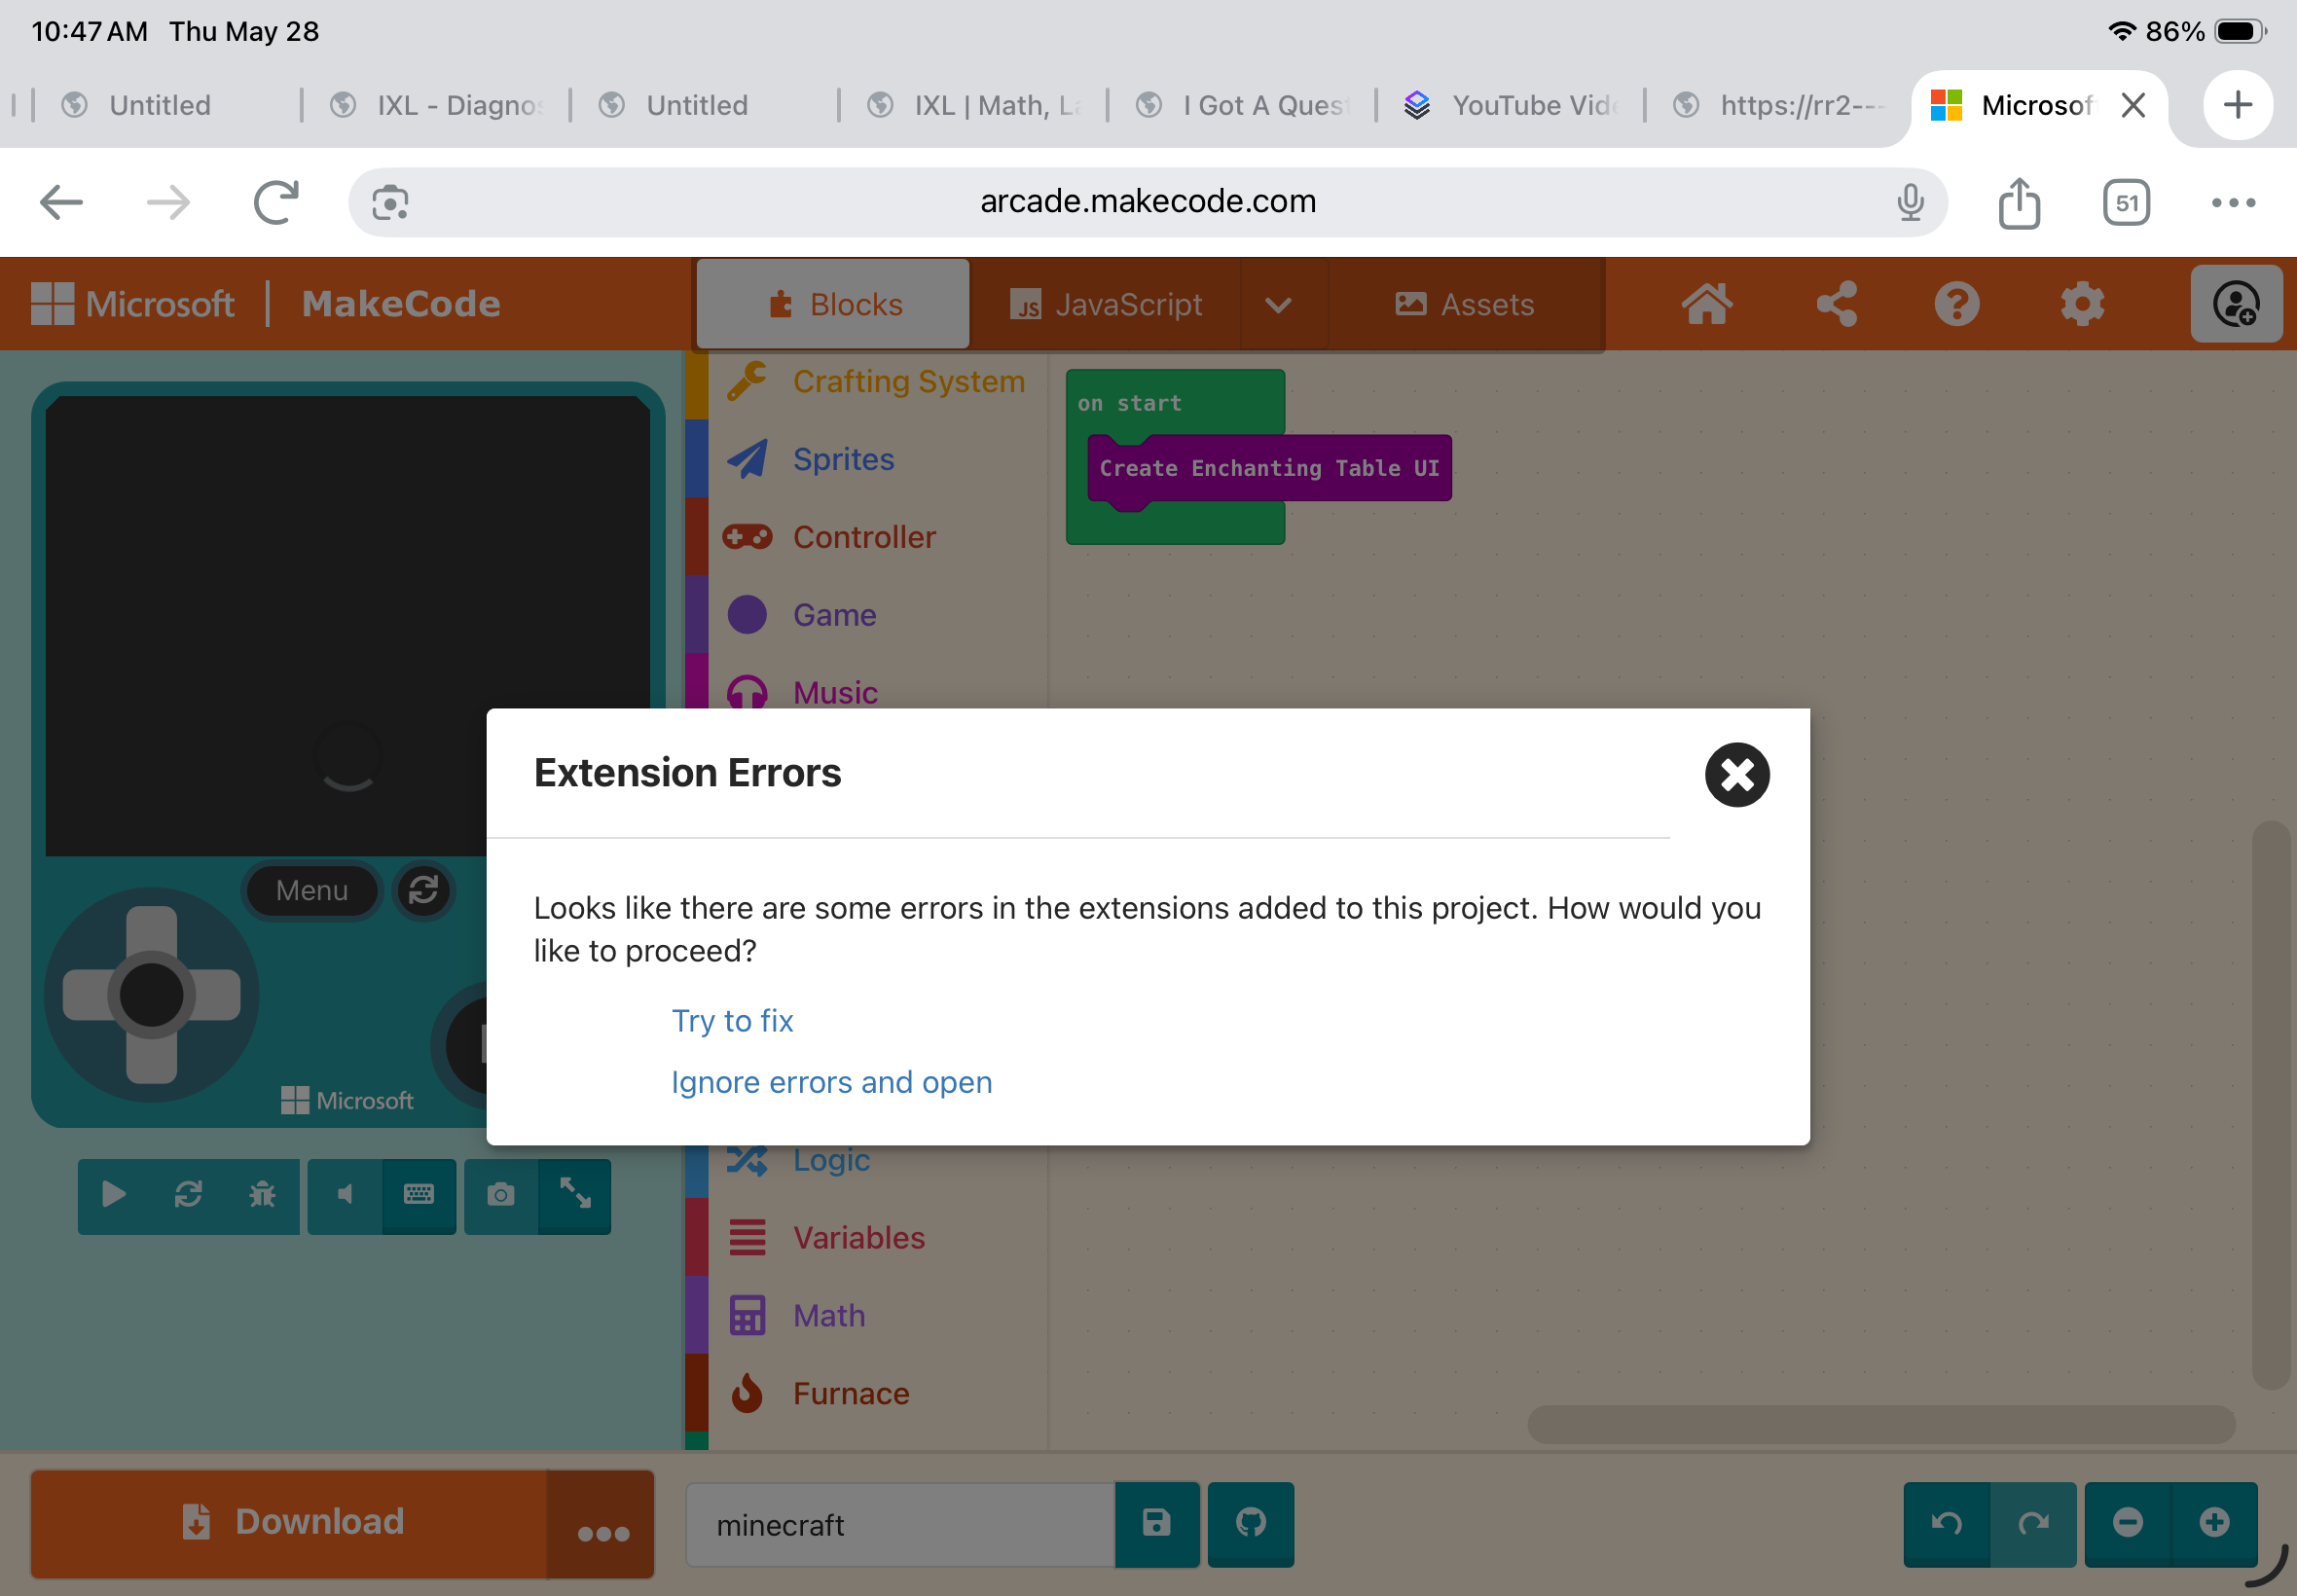Open the browser more options menu
Viewport: 2297px width, 1596px height.
(2233, 203)
